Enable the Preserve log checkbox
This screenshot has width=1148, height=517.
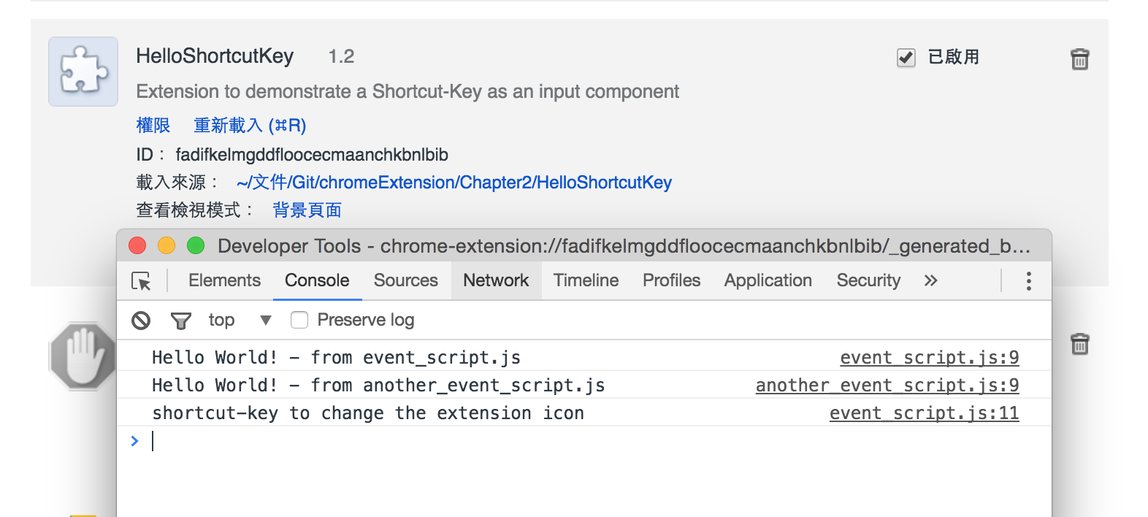(x=299, y=320)
